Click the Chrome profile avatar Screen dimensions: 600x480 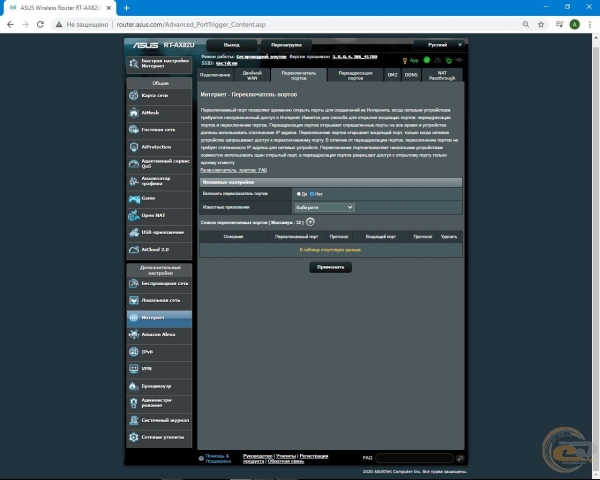574,24
